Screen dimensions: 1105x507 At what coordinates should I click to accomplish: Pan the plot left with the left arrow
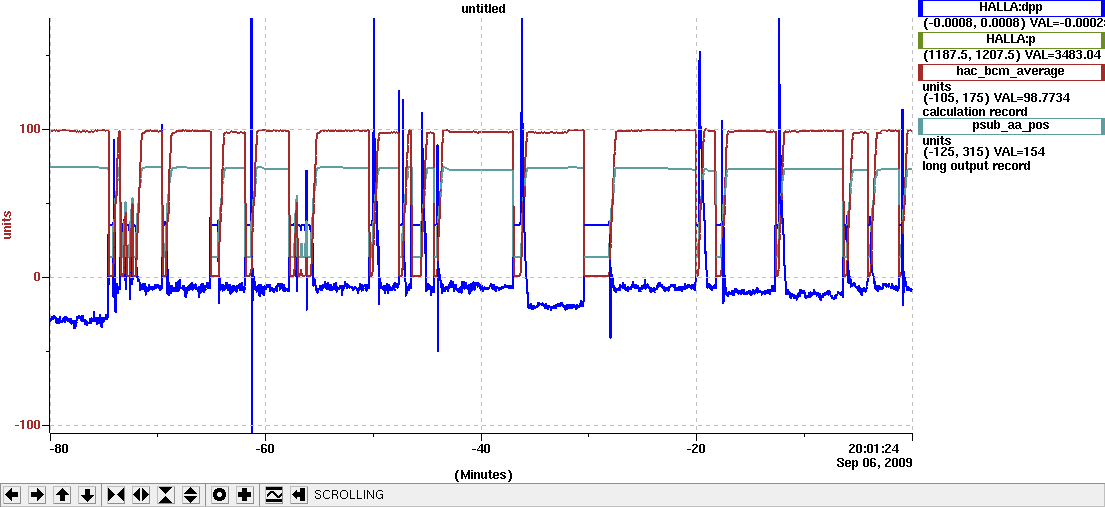[12, 495]
